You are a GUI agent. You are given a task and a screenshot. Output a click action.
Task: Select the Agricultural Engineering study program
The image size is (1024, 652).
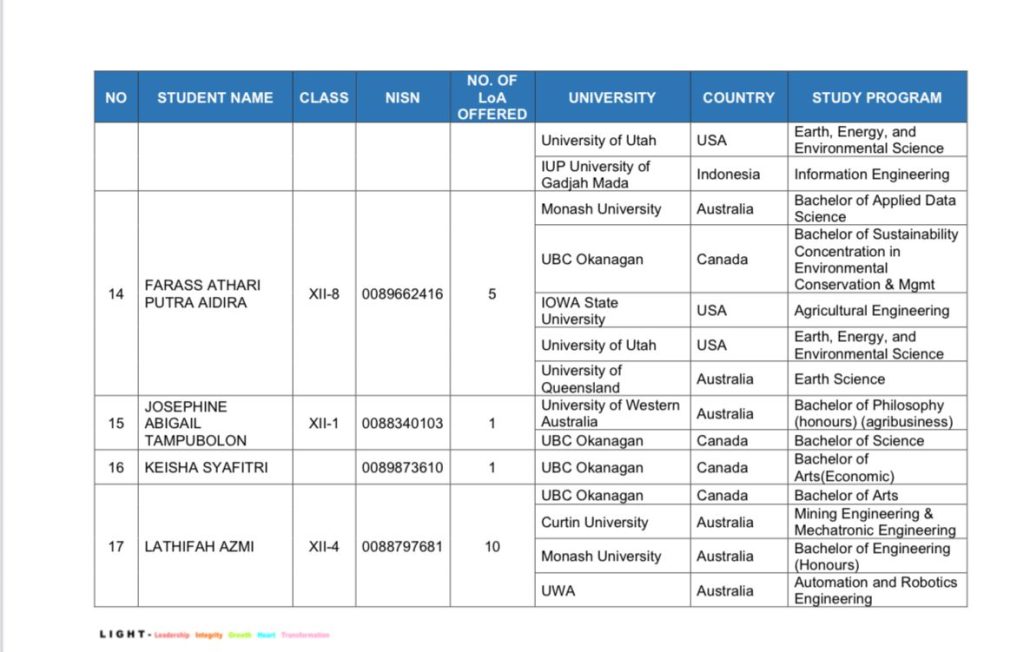(x=871, y=310)
